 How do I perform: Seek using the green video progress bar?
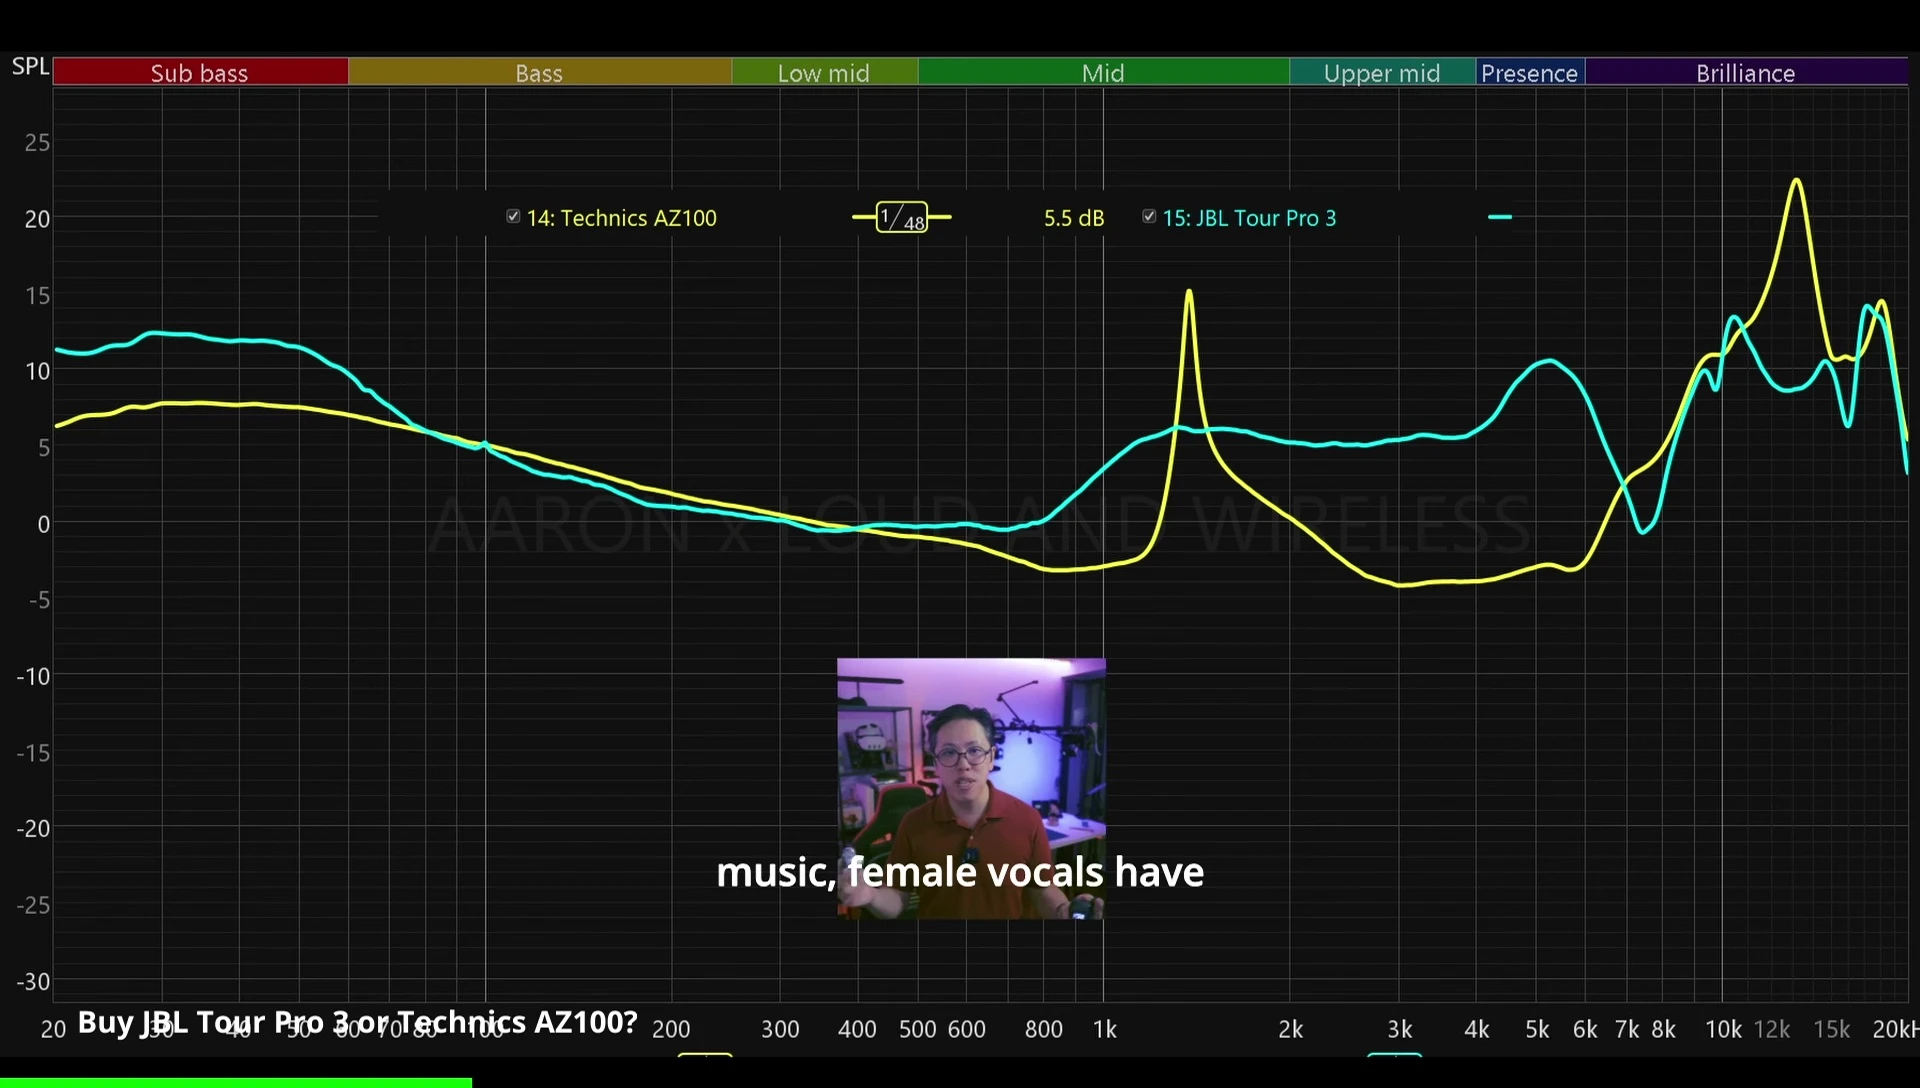click(x=236, y=1083)
